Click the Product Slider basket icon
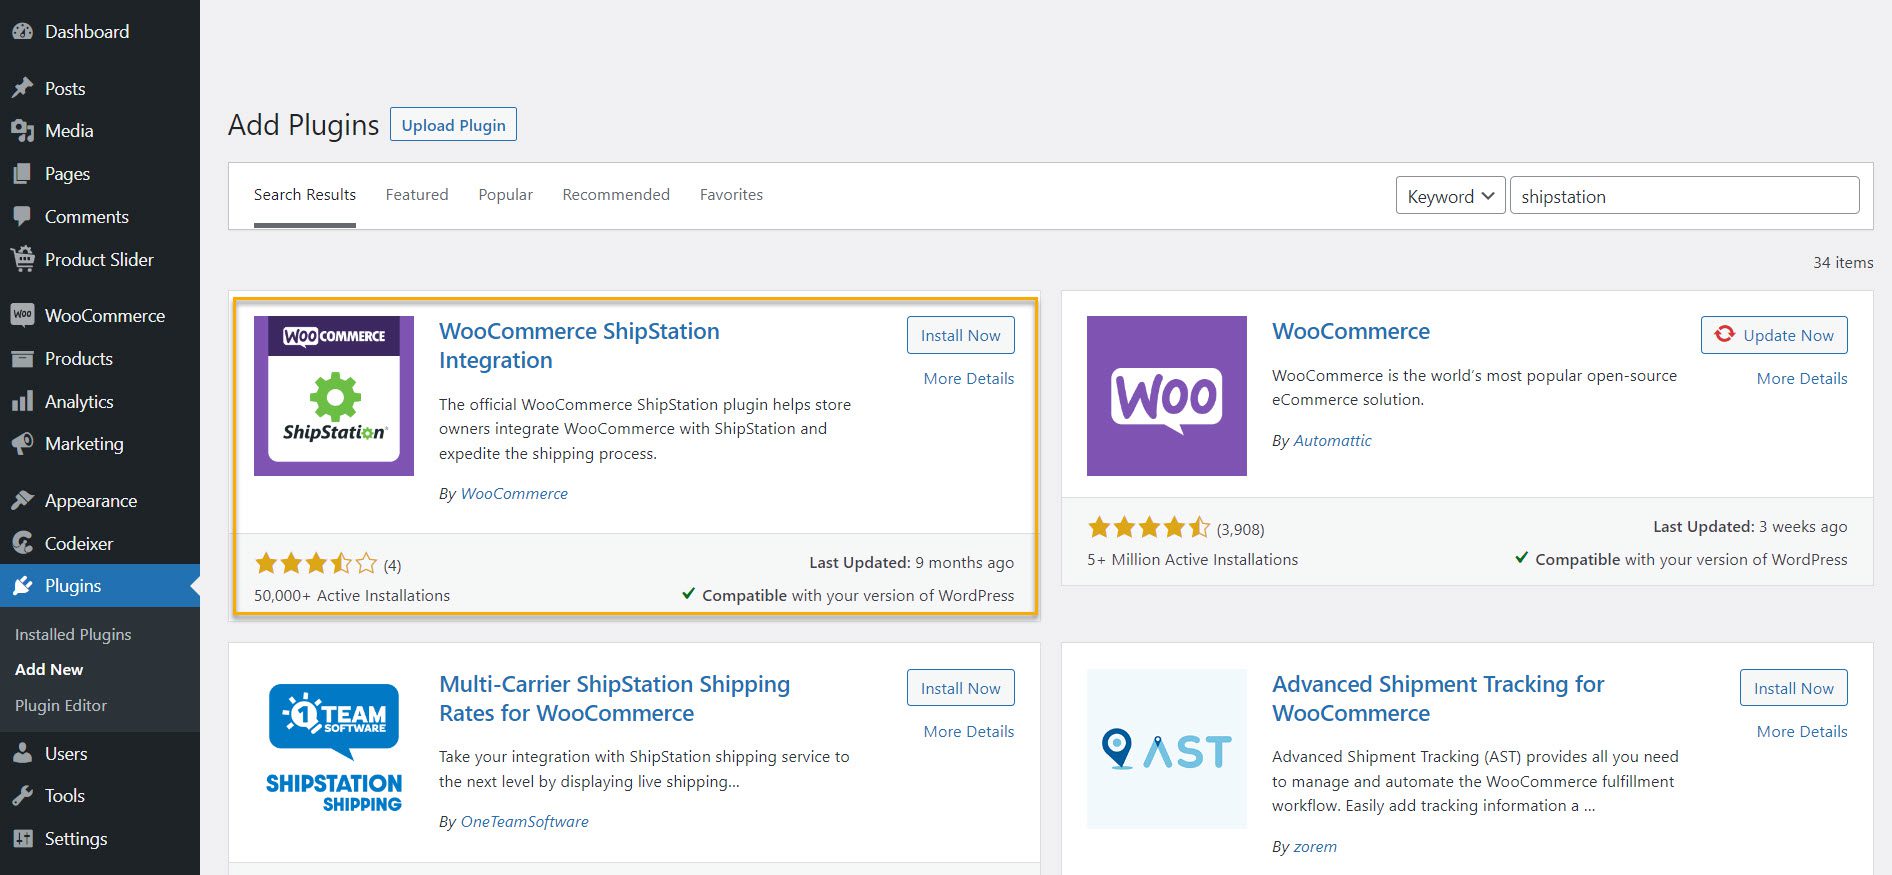1892x875 pixels. (22, 260)
